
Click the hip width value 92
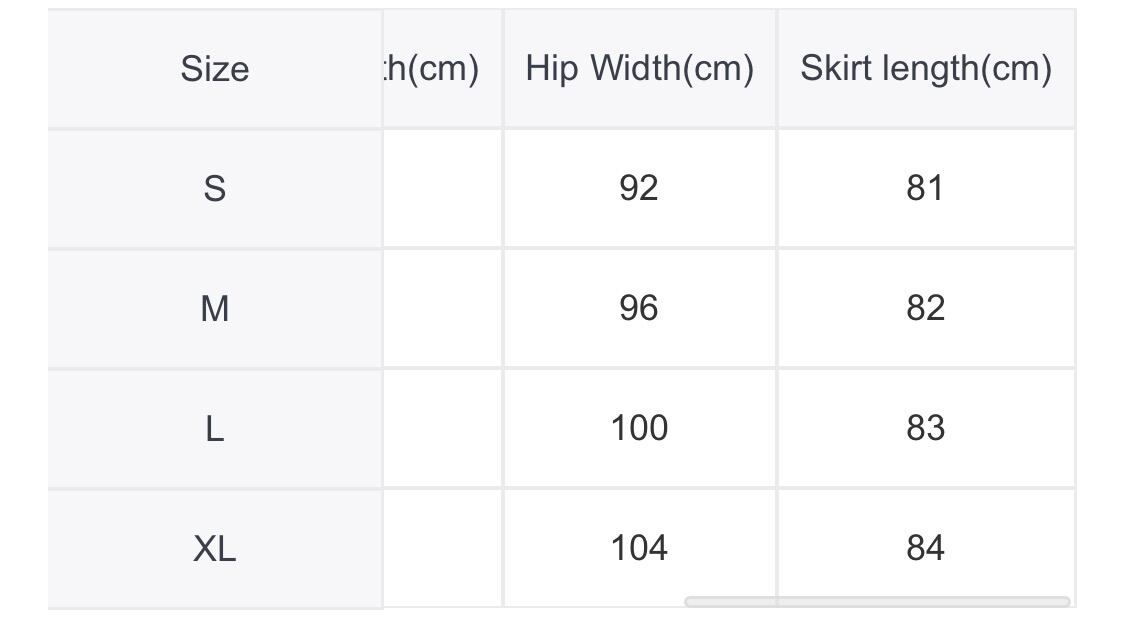[x=639, y=188]
